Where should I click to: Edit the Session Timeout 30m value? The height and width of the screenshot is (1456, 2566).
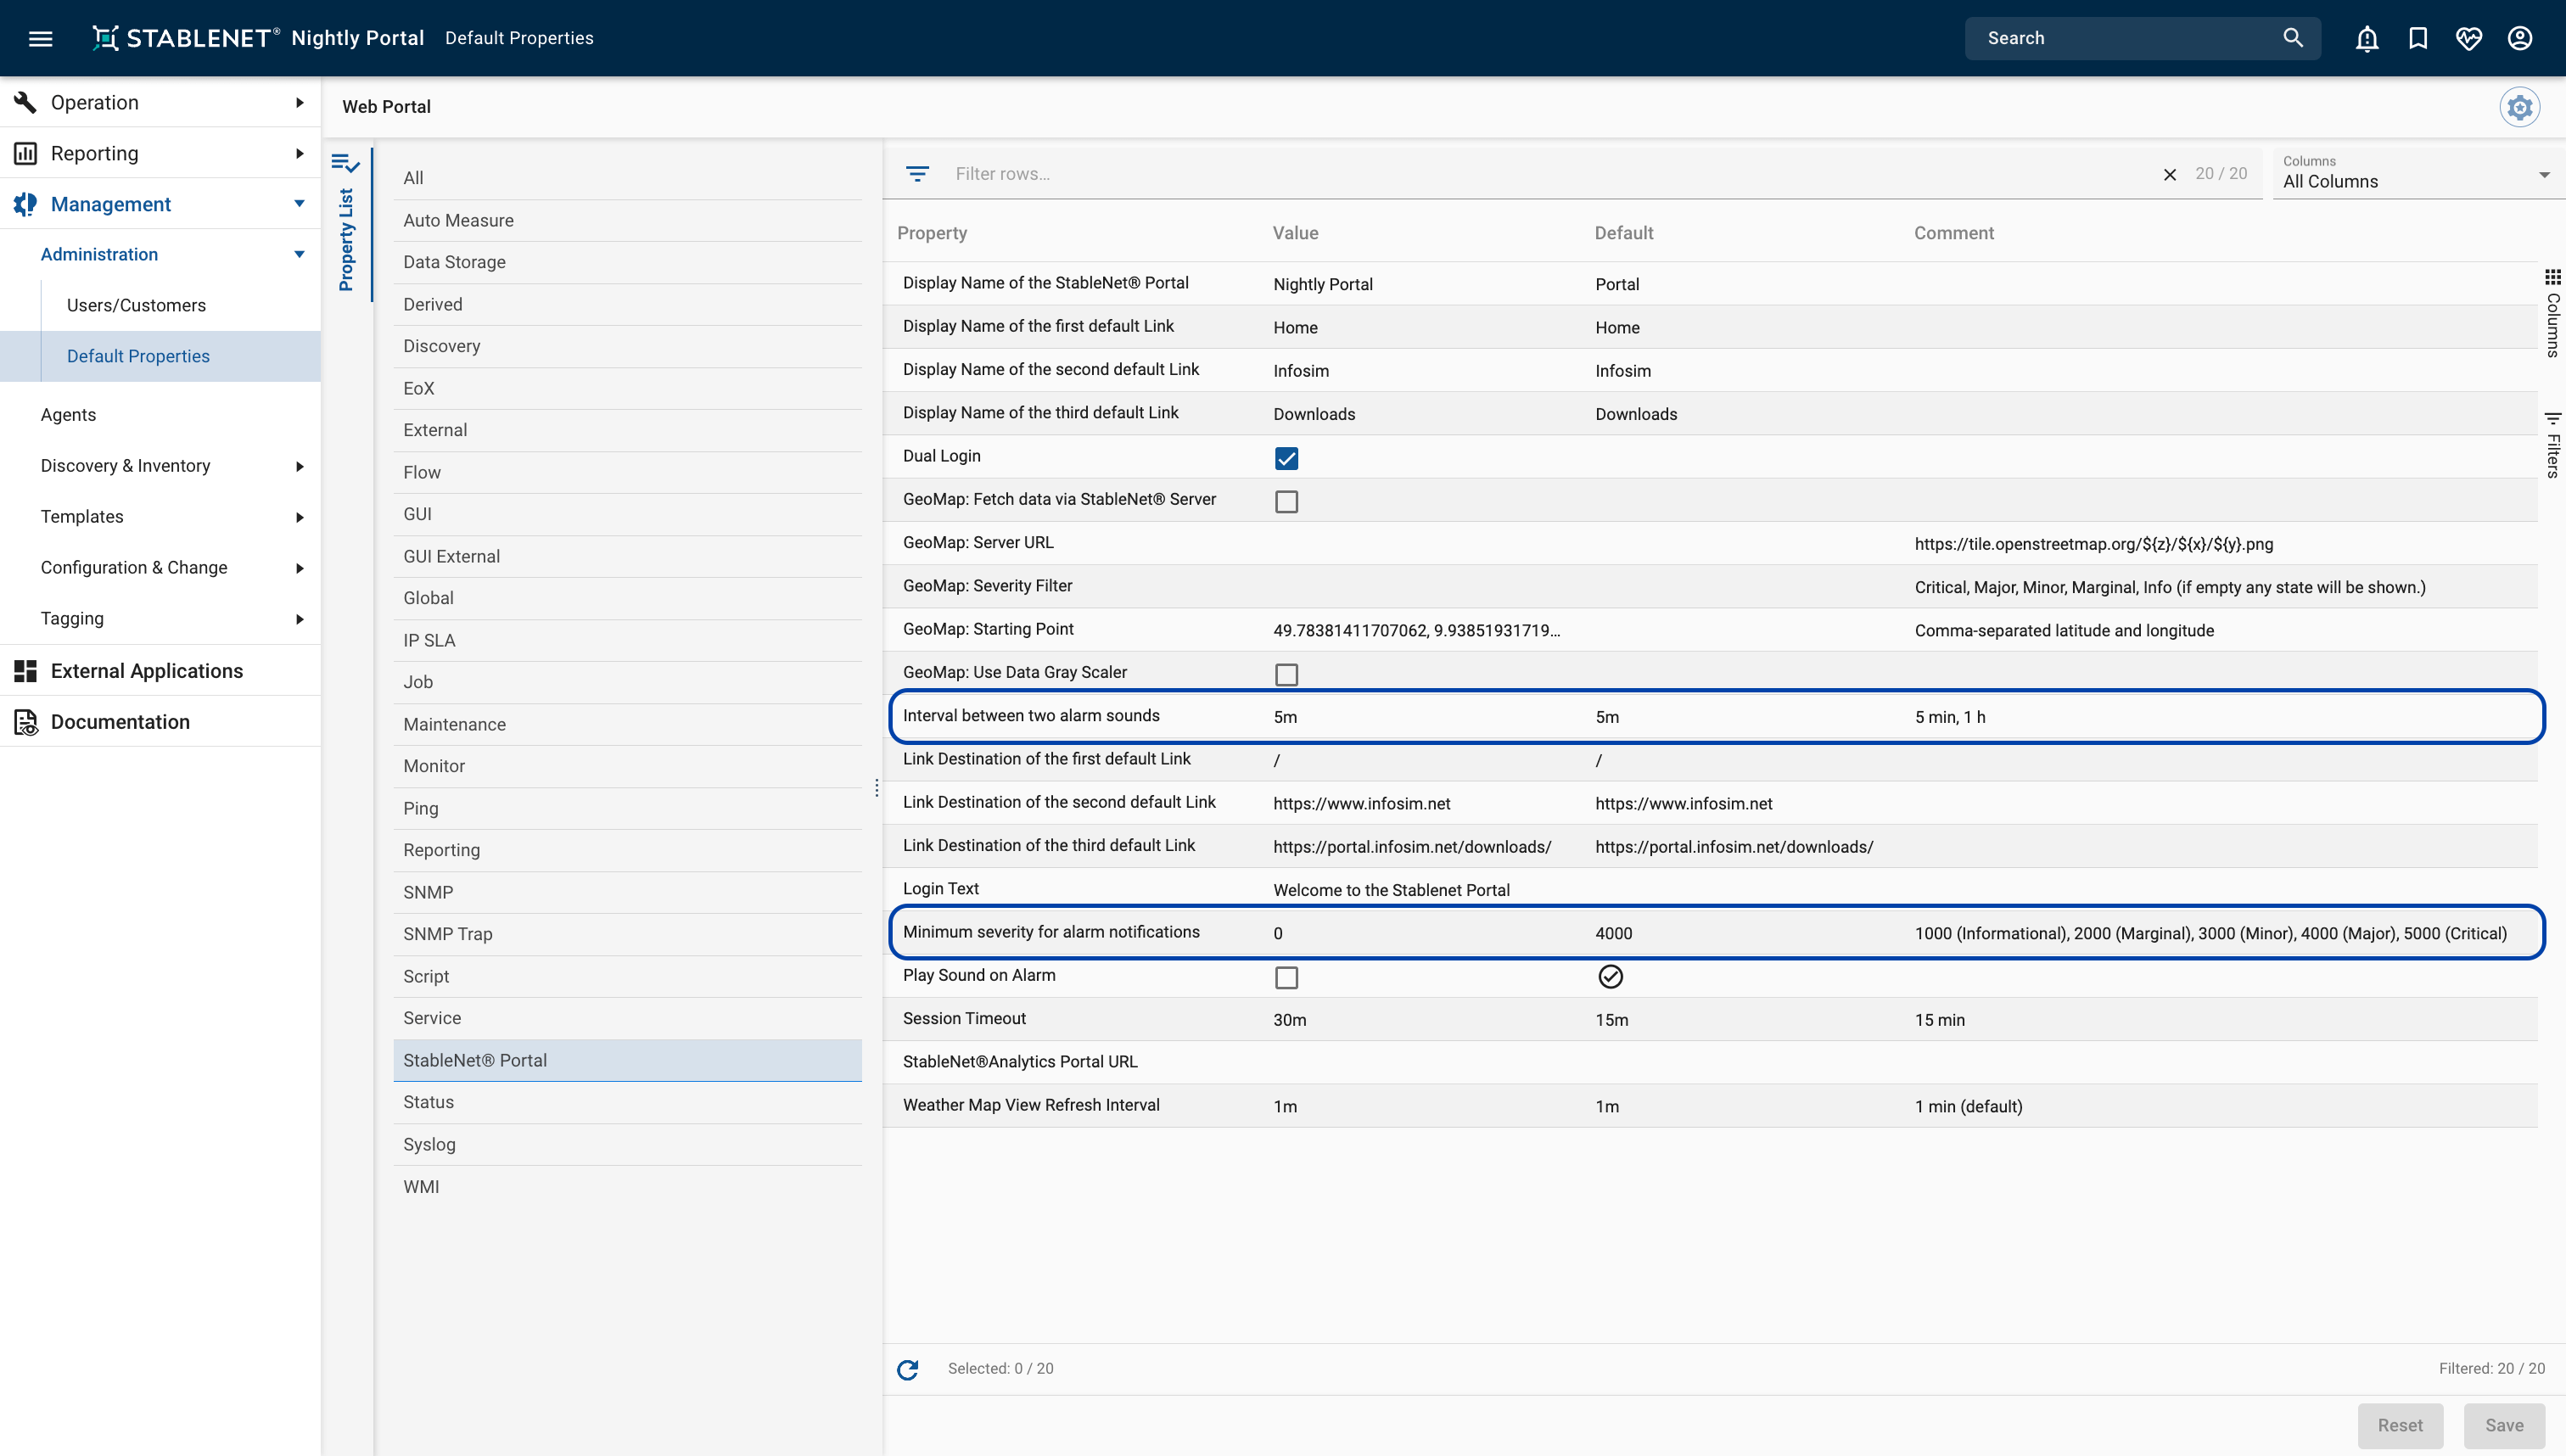pos(1289,1020)
